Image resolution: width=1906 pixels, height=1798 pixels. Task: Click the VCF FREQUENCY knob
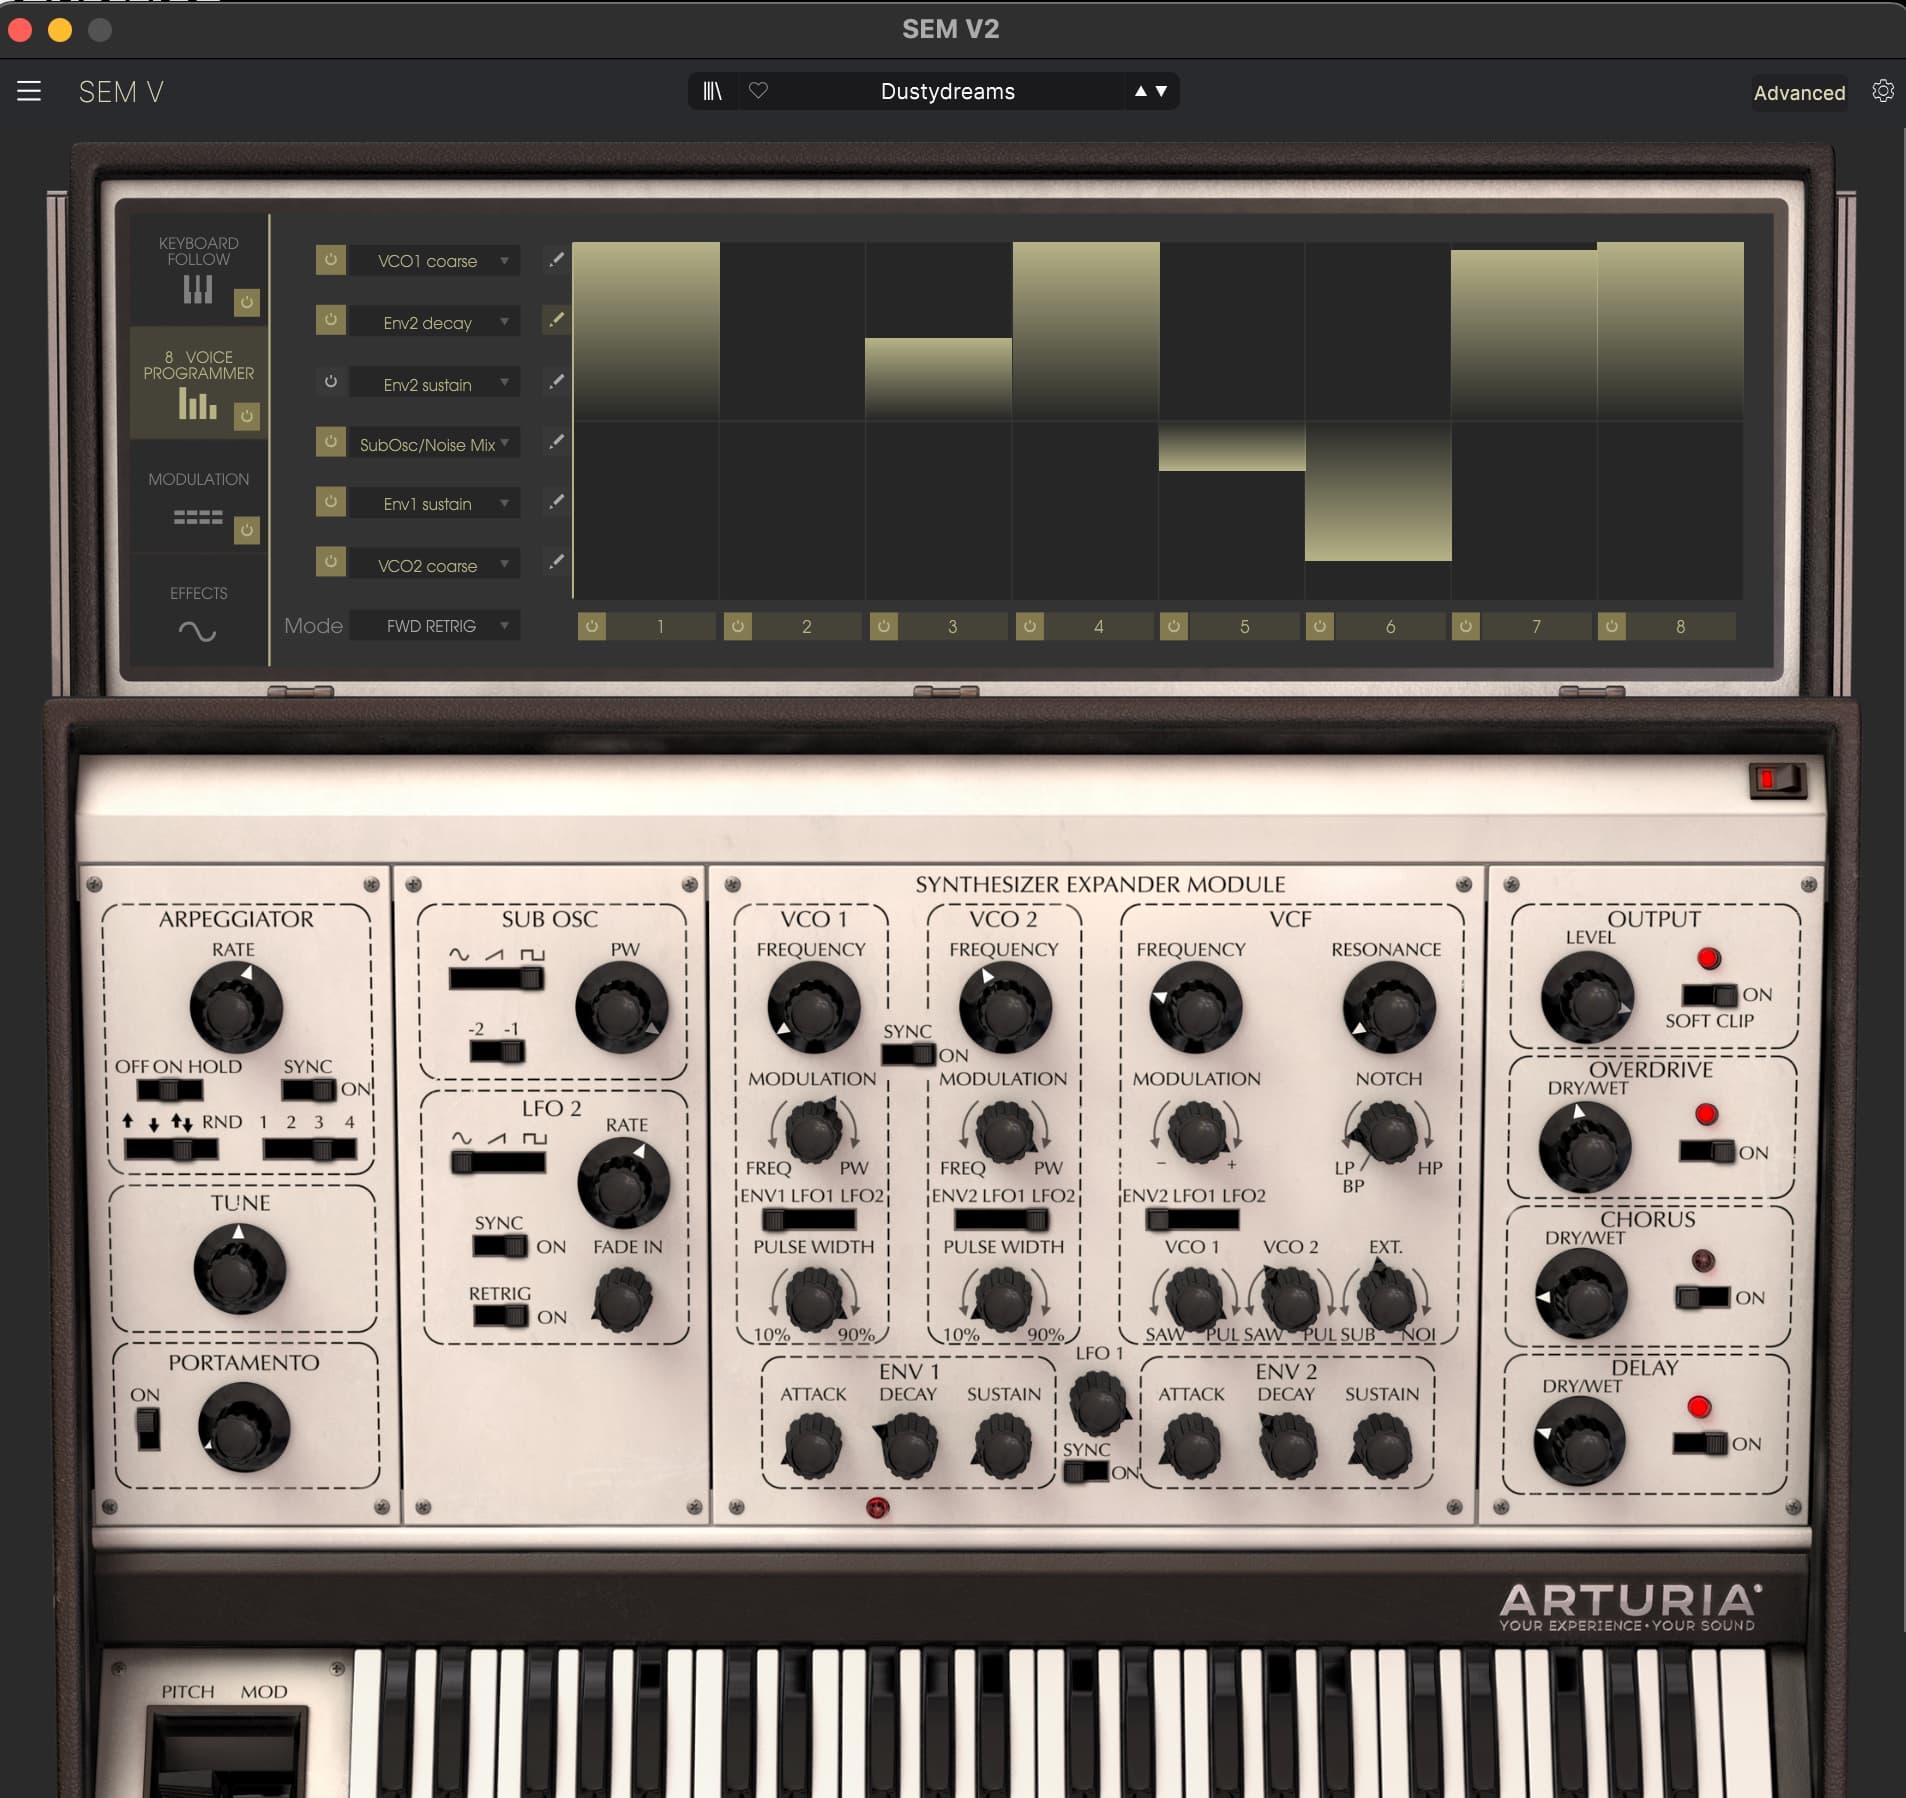(1195, 1008)
